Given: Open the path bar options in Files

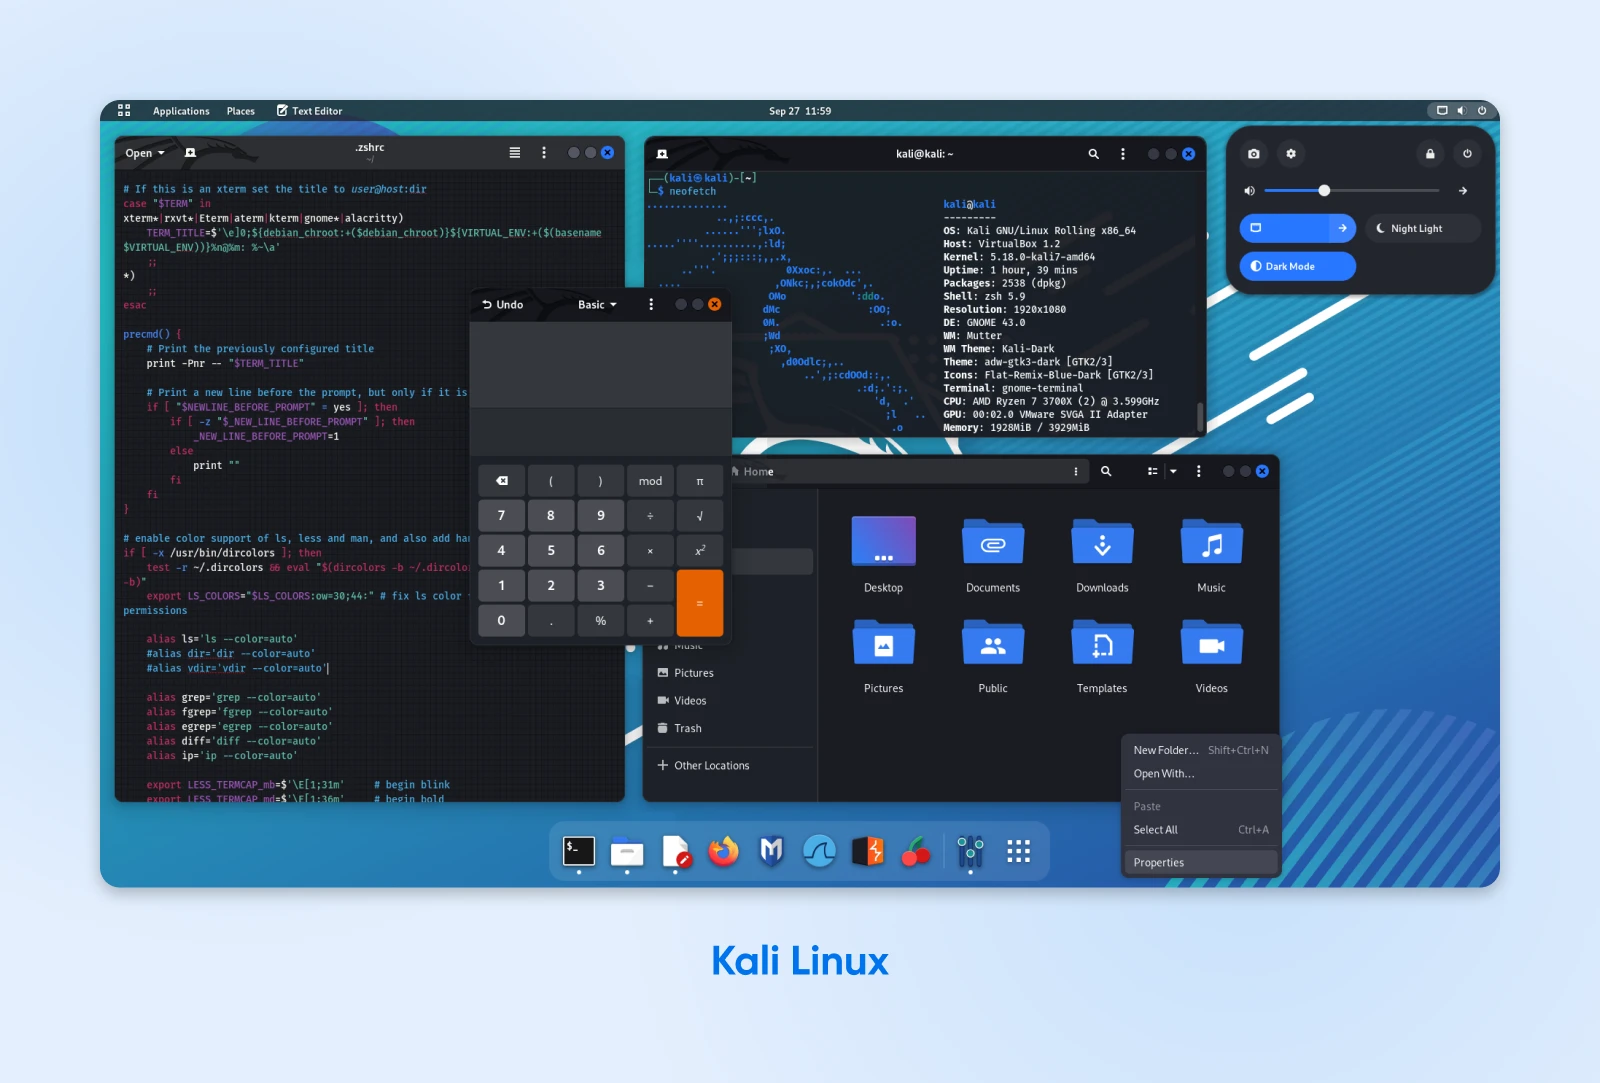Looking at the screenshot, I should pyautogui.click(x=1076, y=471).
